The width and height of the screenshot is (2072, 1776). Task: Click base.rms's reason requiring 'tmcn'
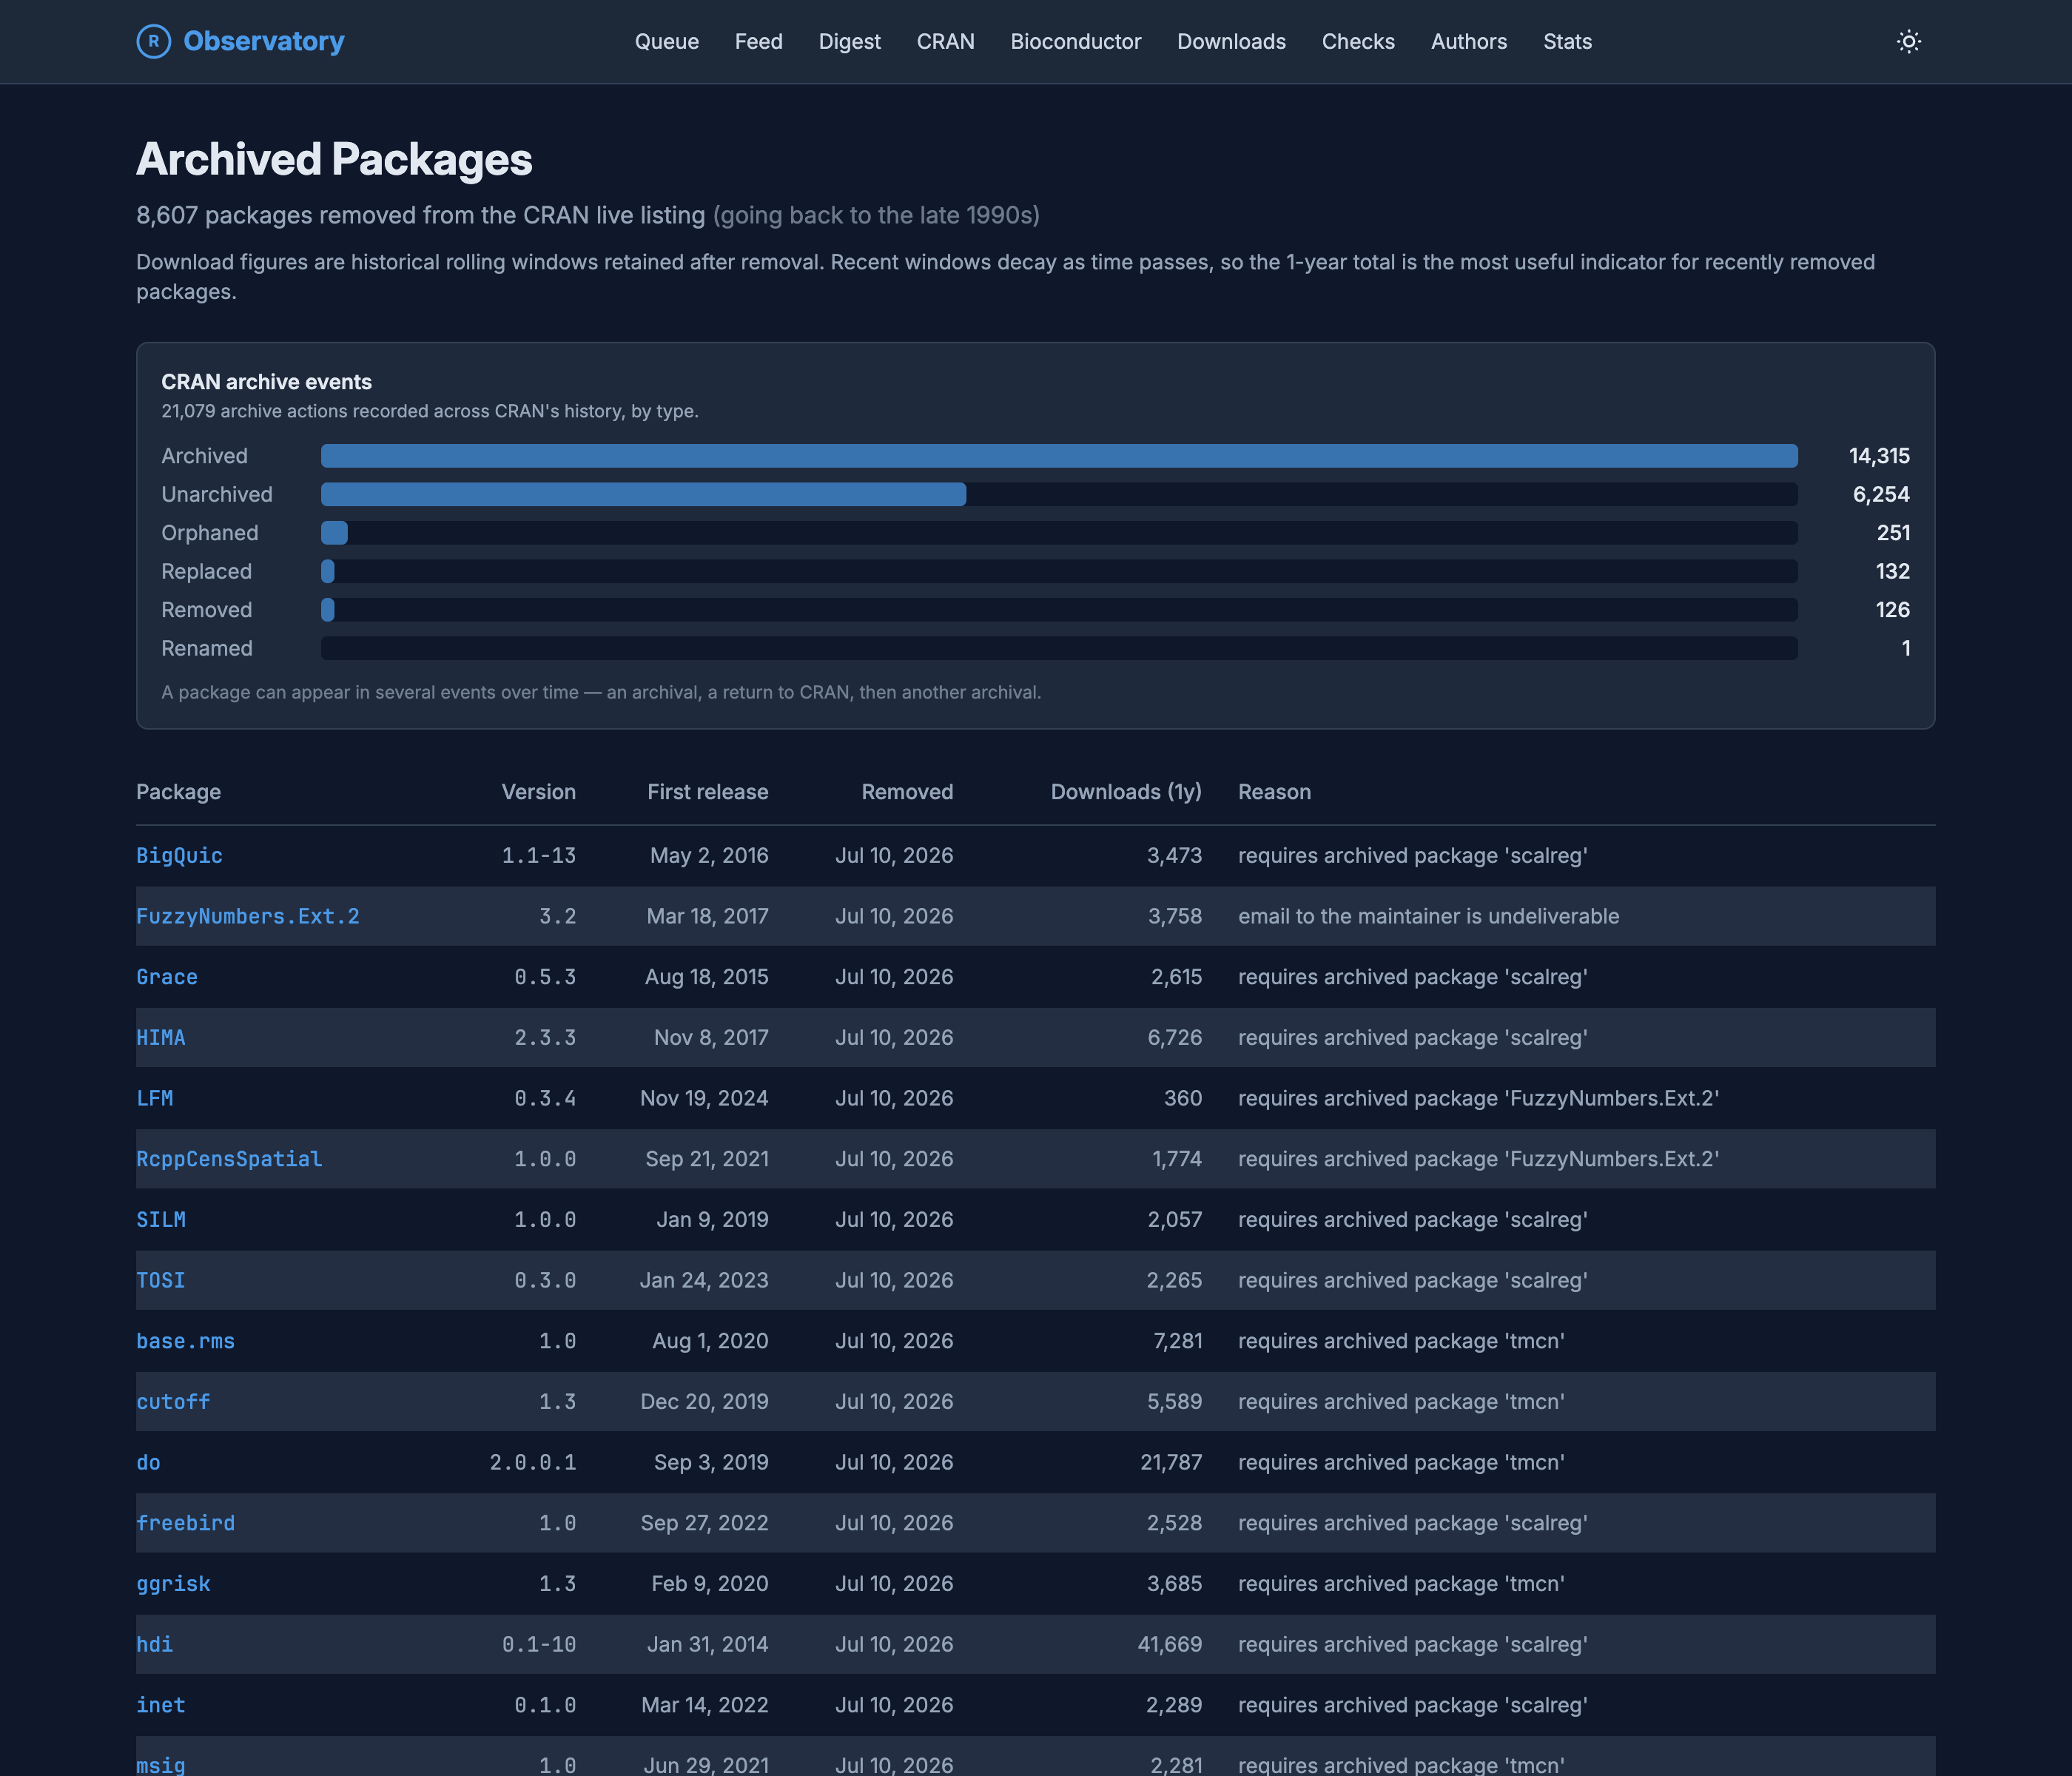[x=1401, y=1341]
